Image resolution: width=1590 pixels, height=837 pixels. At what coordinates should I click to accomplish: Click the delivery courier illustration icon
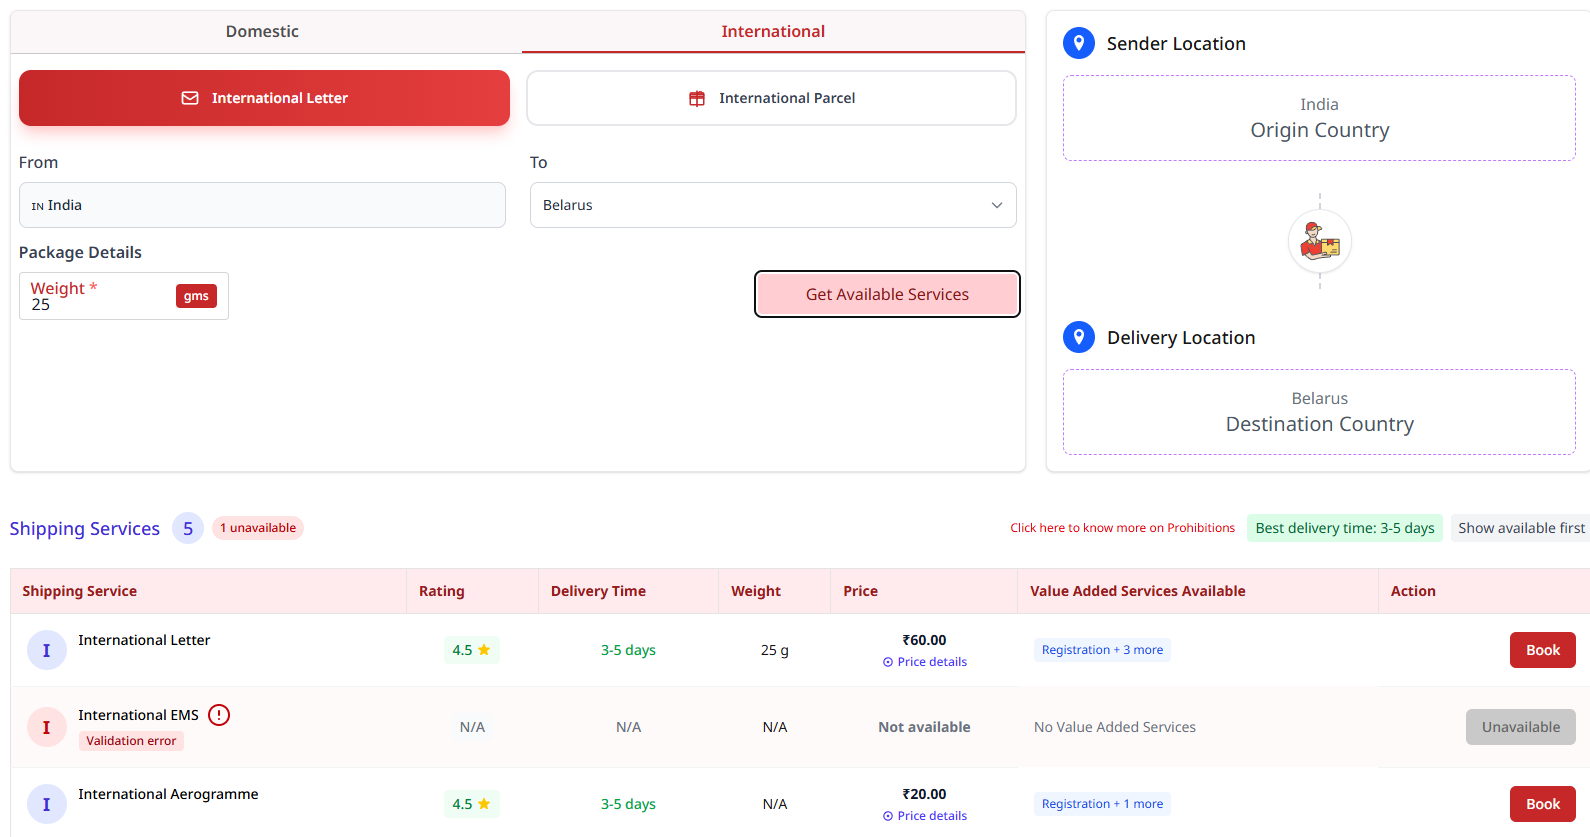[1320, 242]
